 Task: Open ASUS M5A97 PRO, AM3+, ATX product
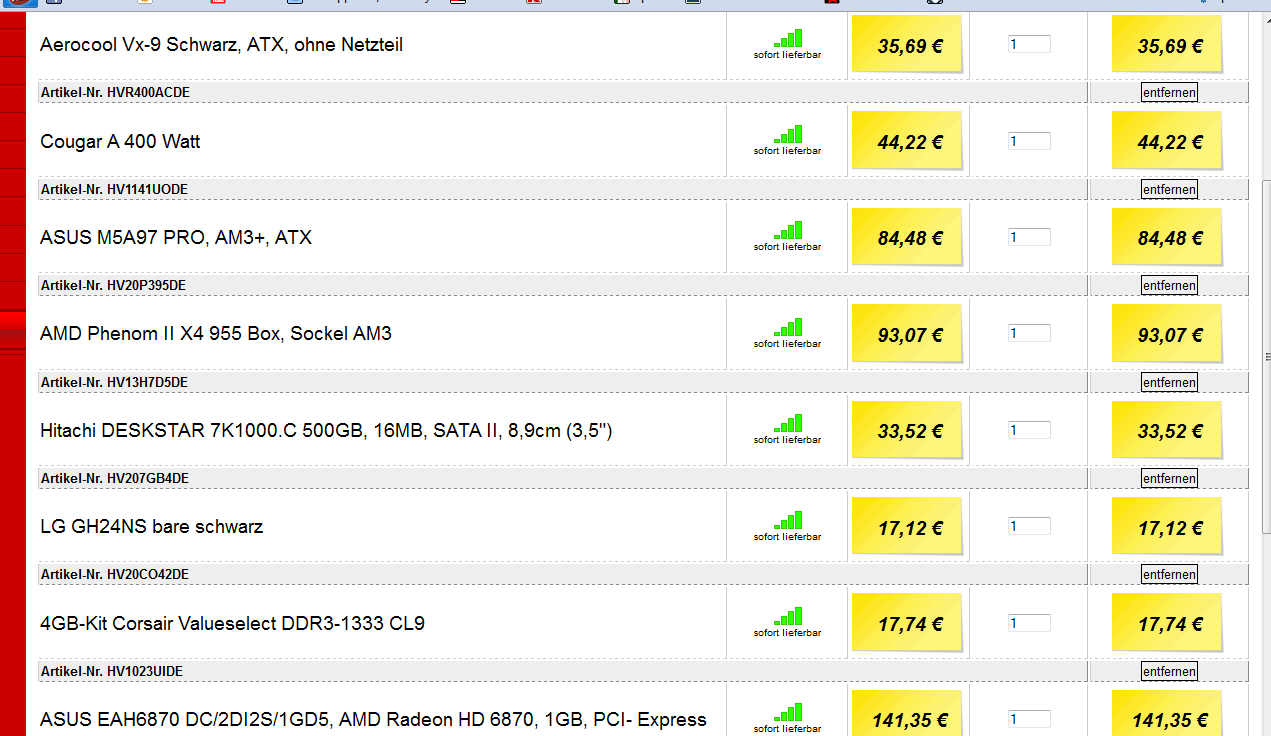pyautogui.click(x=176, y=238)
